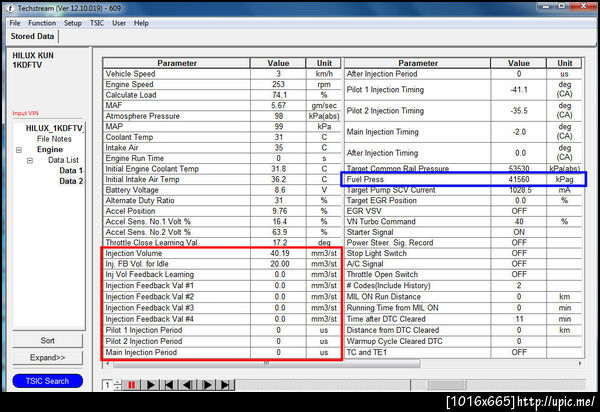The height and width of the screenshot is (412, 600).
Task: Select the Data List tree item
Action: tap(63, 160)
